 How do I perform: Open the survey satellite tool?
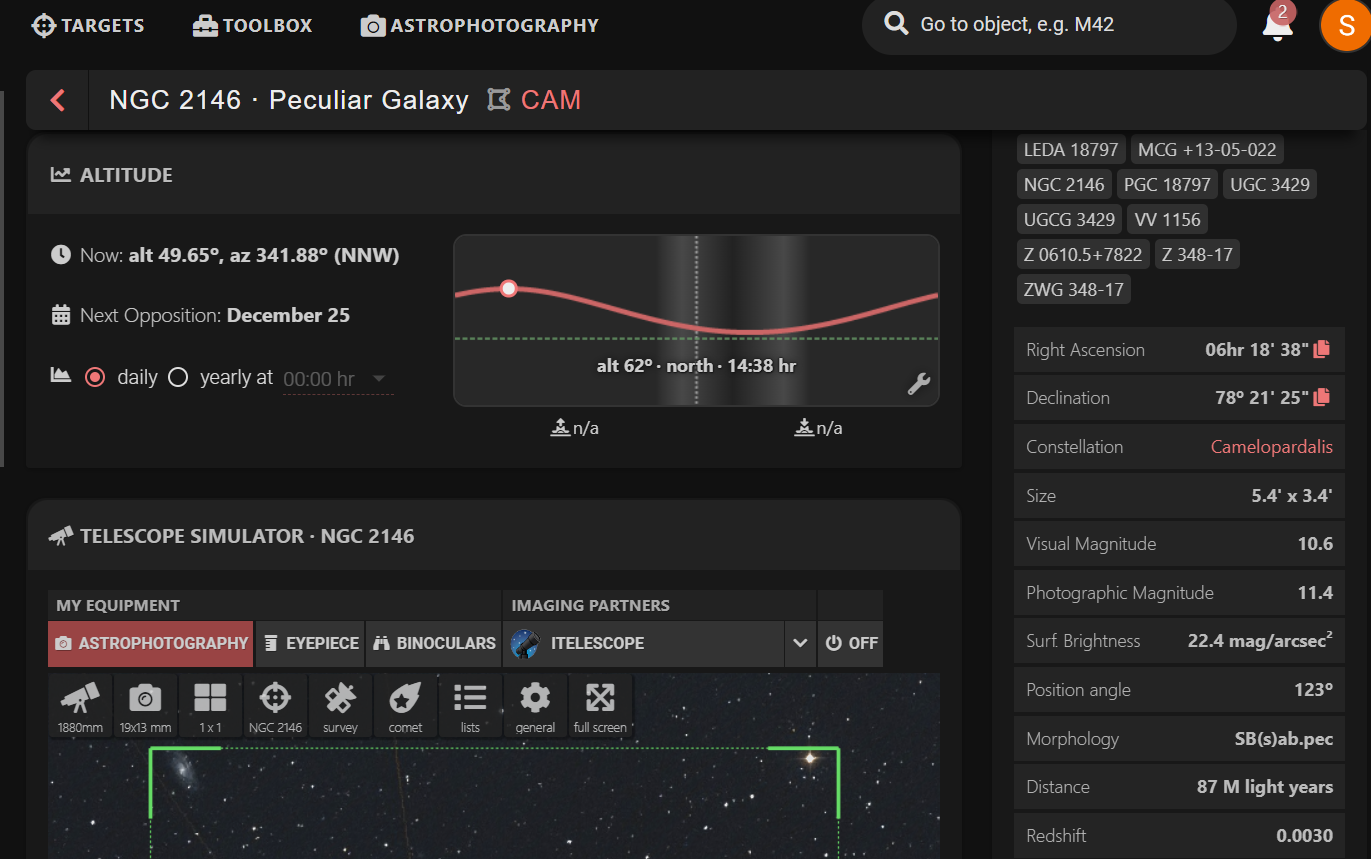tap(340, 706)
